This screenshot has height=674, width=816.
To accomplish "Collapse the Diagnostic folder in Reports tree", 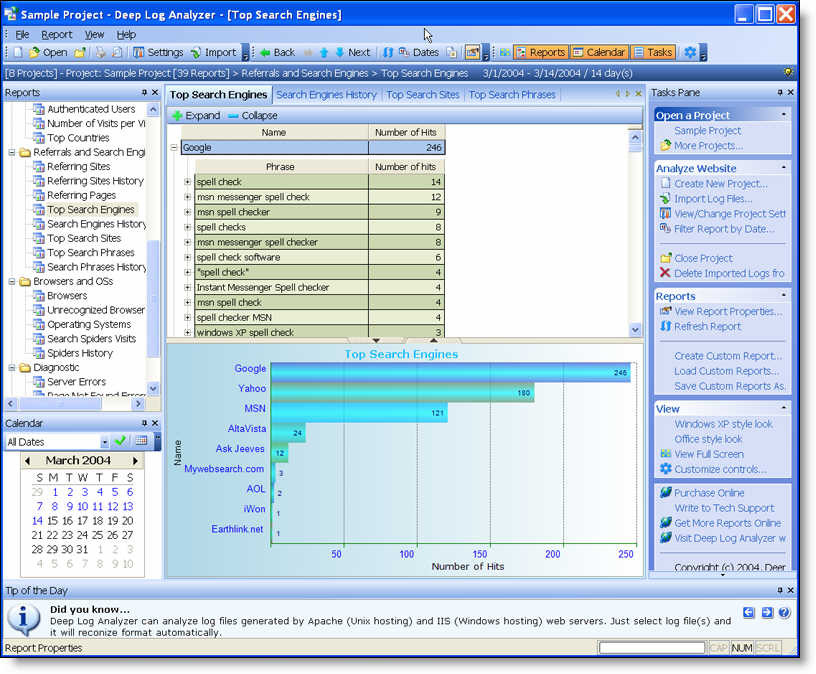I will point(11,368).
